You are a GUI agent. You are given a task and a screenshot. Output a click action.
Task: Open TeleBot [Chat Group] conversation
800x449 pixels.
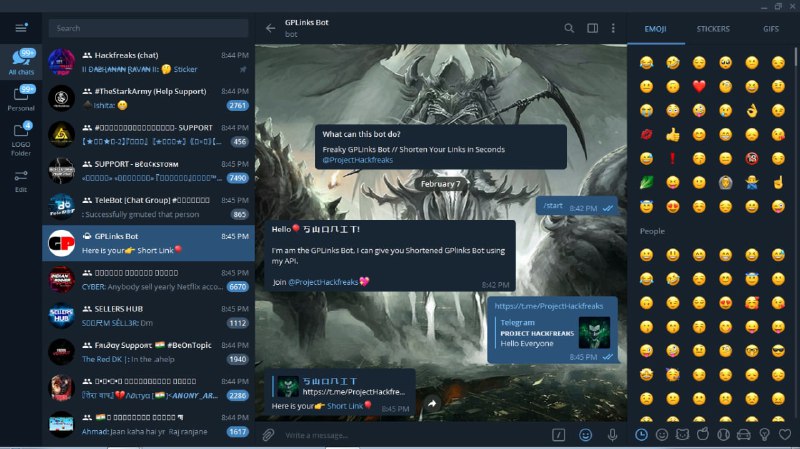[148, 207]
